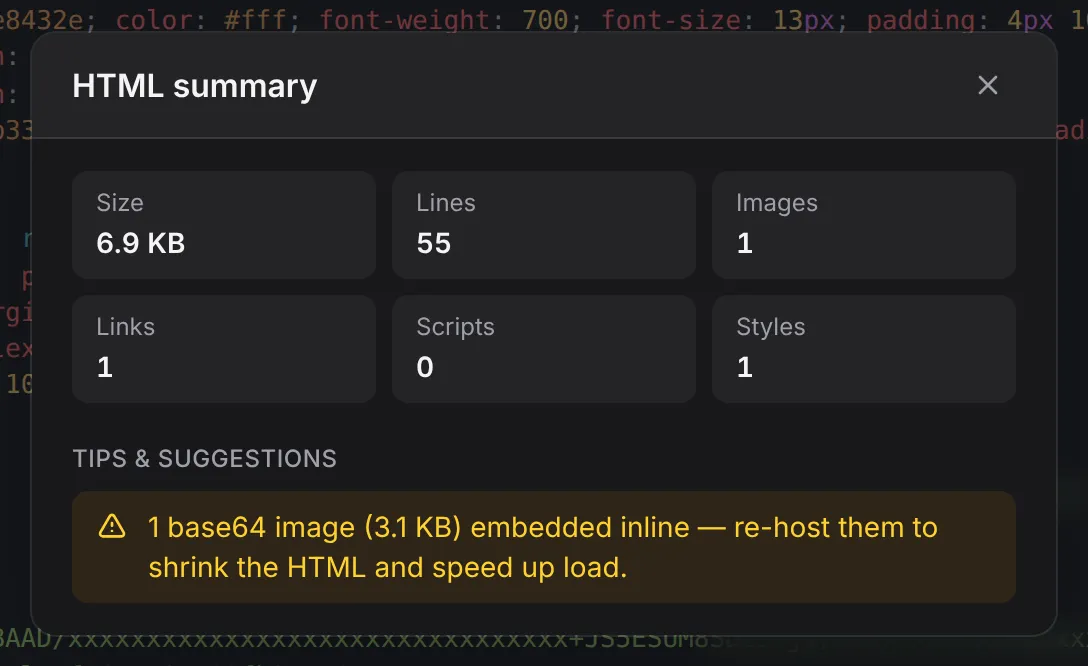Select the Styles count card
1088x666 pixels.
tap(864, 349)
